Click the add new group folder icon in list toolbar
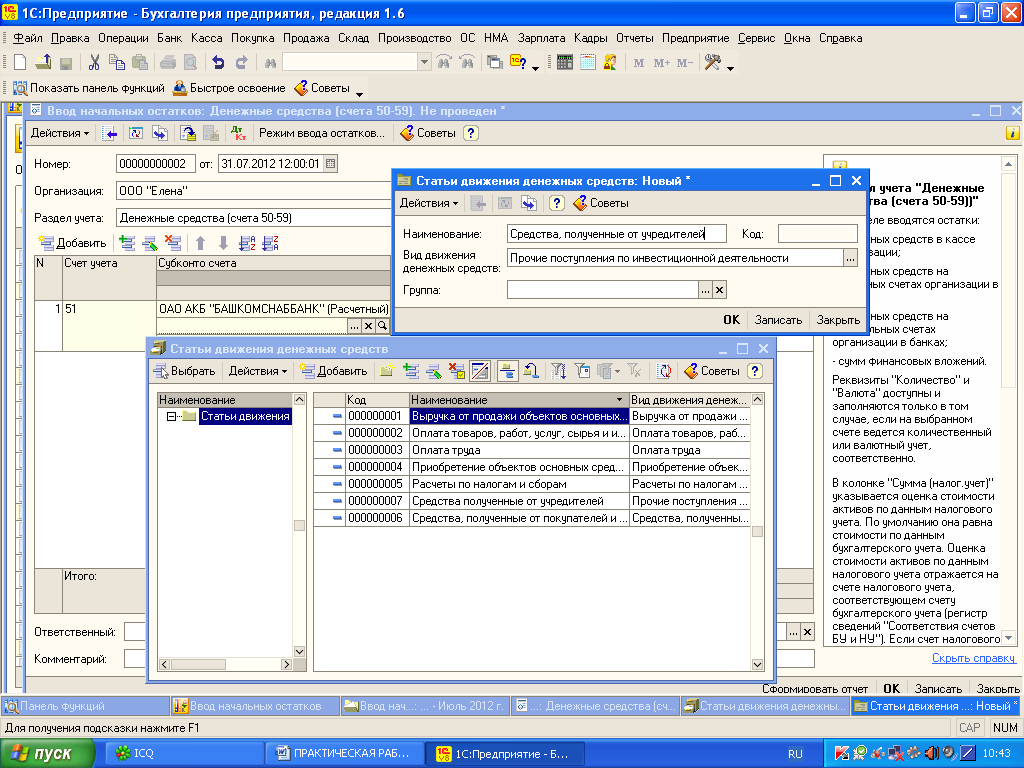 point(387,372)
